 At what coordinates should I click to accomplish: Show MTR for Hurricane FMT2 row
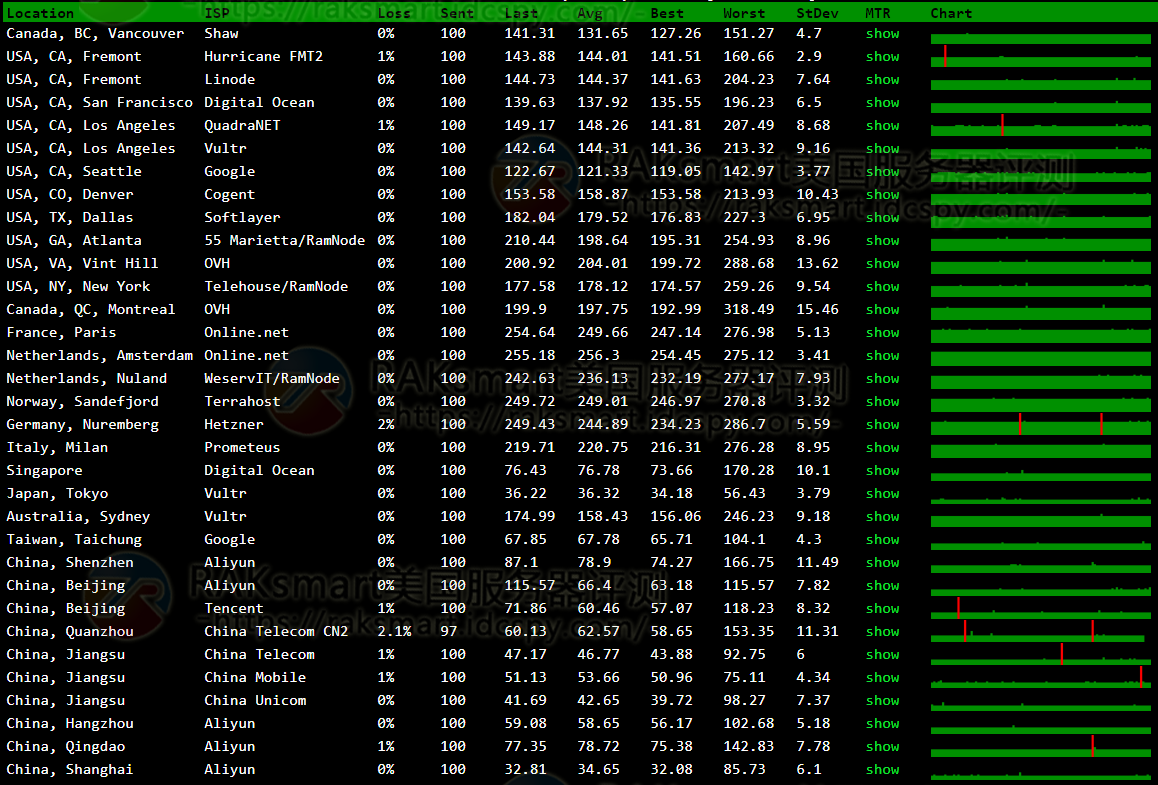tap(883, 57)
